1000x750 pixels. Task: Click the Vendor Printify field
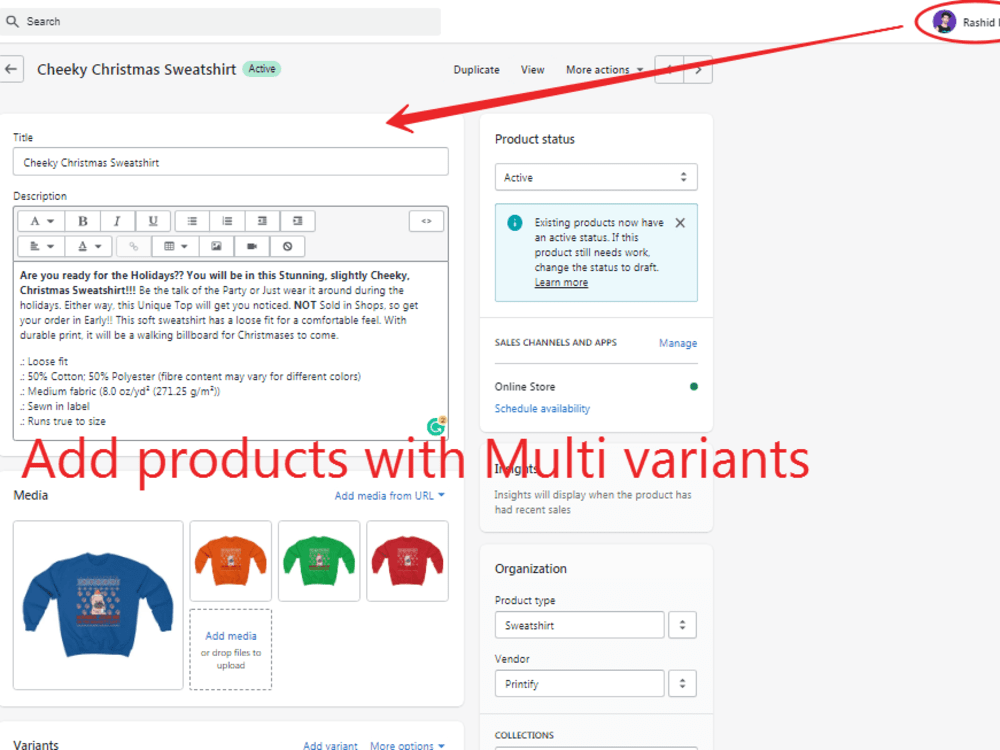pyautogui.click(x=580, y=684)
